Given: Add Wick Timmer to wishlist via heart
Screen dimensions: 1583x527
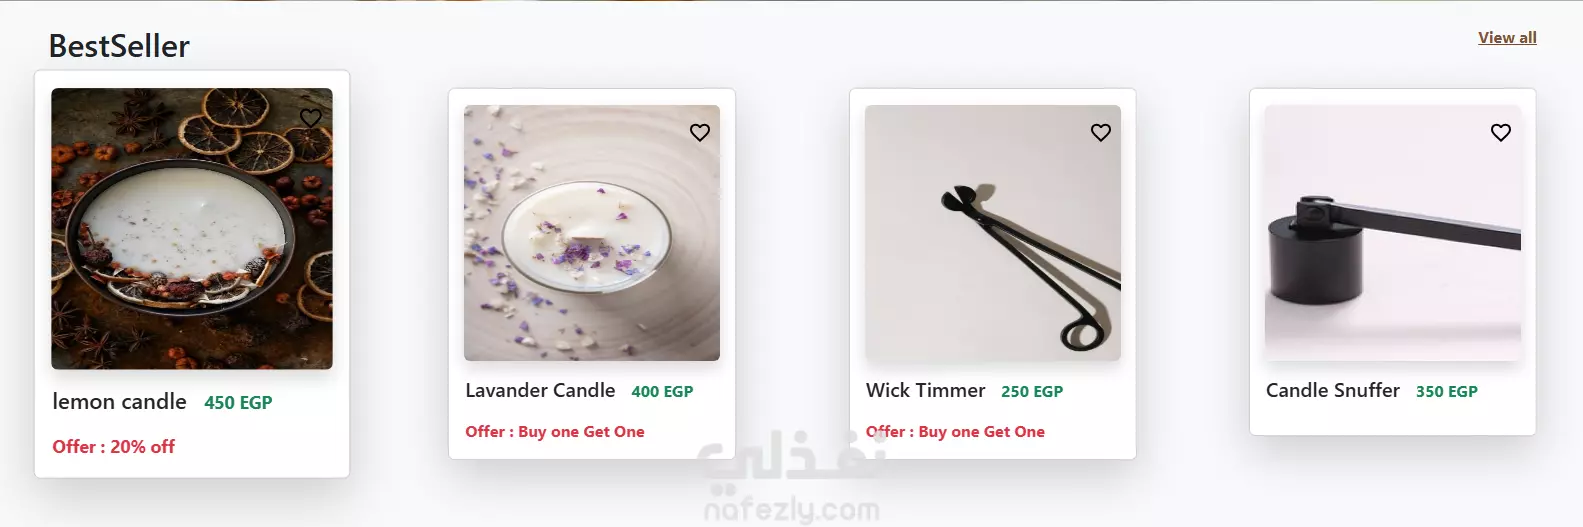Looking at the screenshot, I should tap(1101, 132).
